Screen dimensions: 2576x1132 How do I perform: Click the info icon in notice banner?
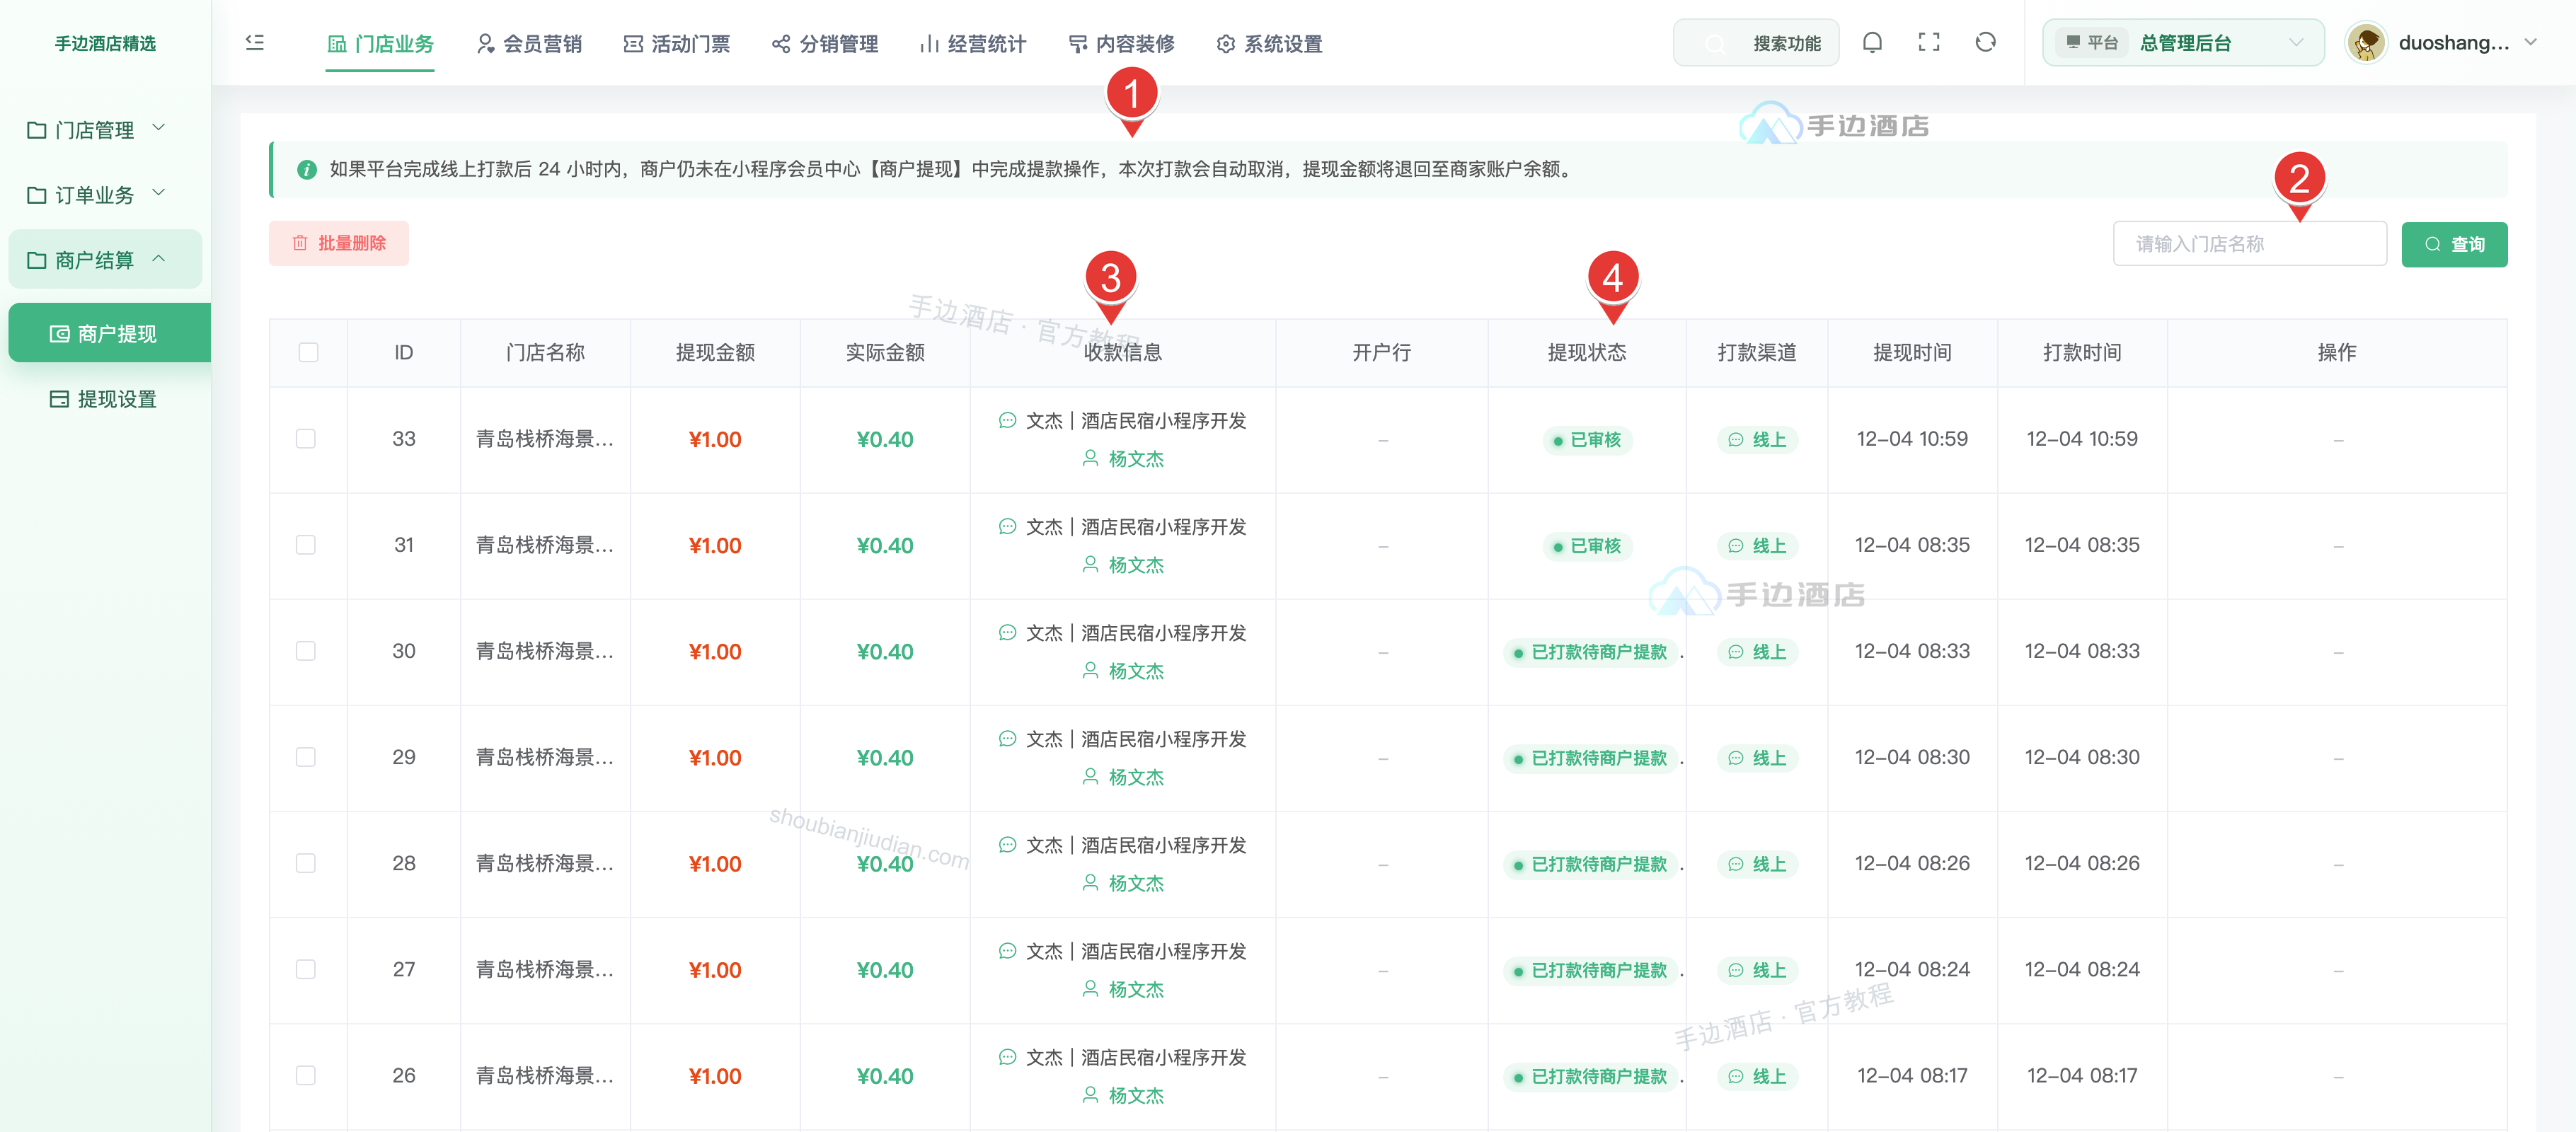point(307,170)
